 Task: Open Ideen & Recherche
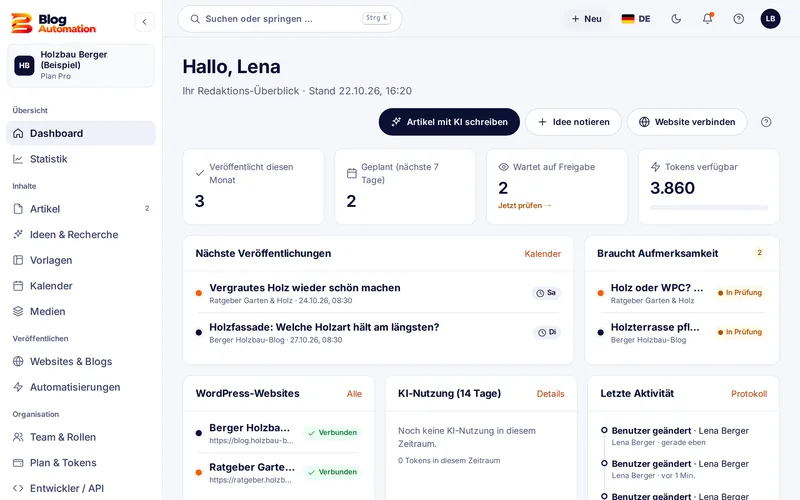(81, 235)
